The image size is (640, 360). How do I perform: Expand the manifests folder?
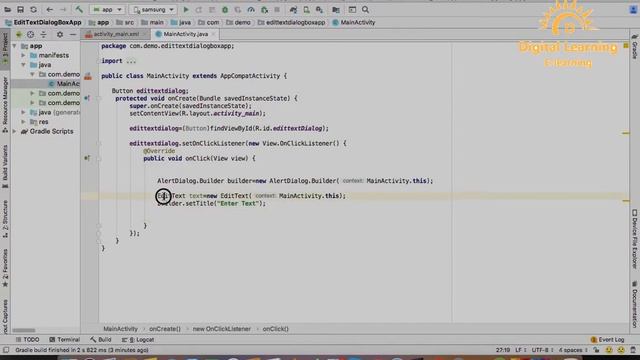[x=24, y=55]
